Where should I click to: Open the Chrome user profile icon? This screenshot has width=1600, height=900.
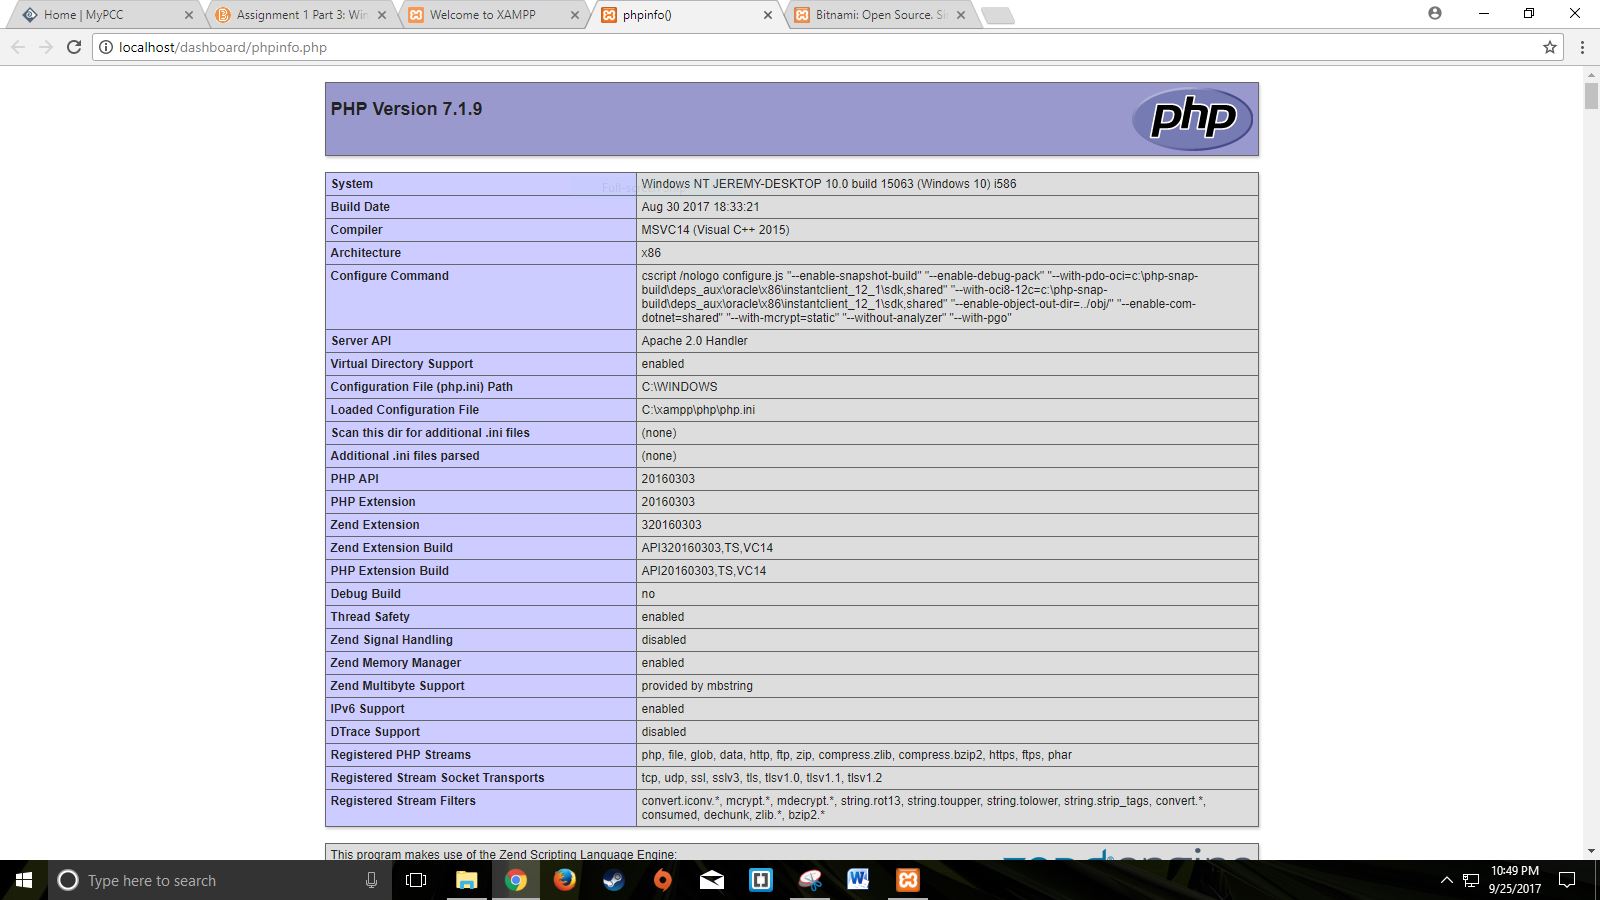pyautogui.click(x=1435, y=14)
